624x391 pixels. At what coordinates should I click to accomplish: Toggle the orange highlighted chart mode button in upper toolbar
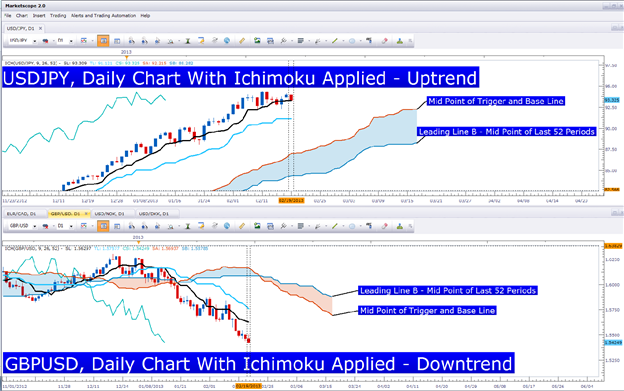pyautogui.click(x=103, y=41)
